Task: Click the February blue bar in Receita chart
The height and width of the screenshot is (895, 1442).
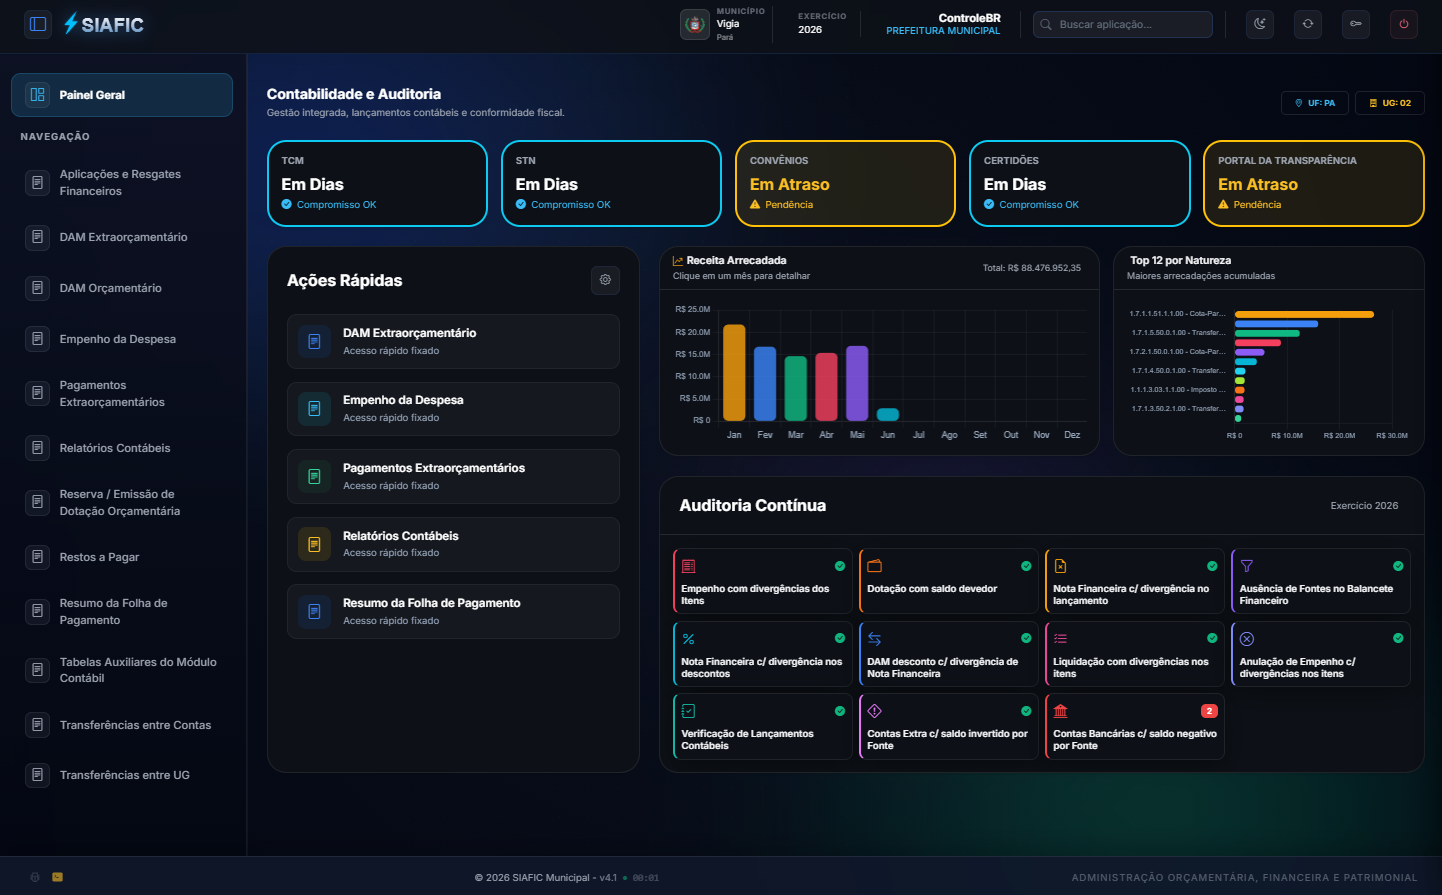Action: coord(765,384)
